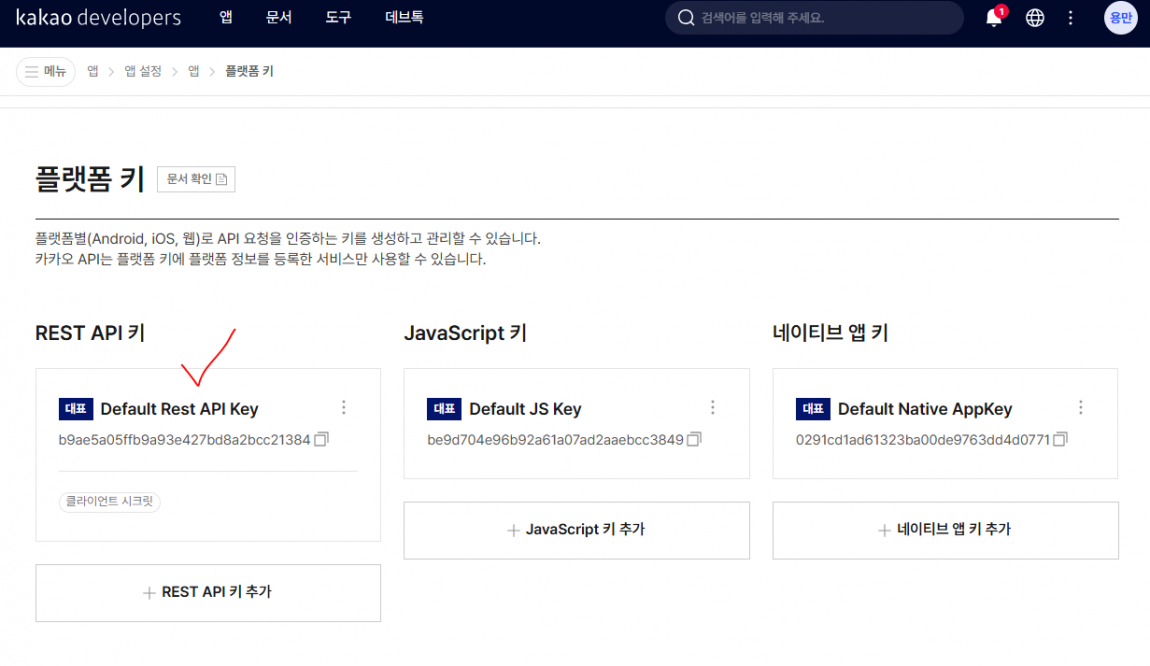Open the 도구 top menu

pos(338,17)
